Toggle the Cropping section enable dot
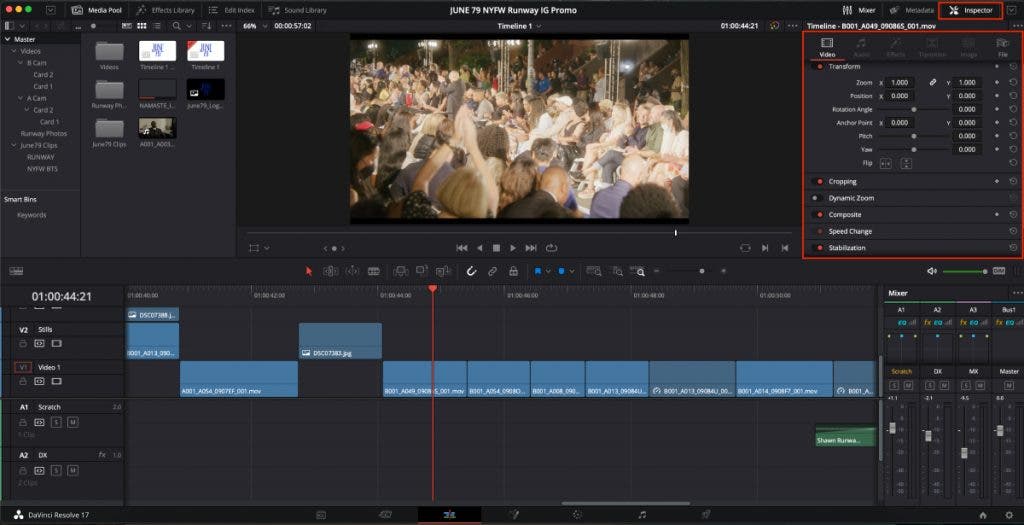1024x525 pixels. click(820, 182)
